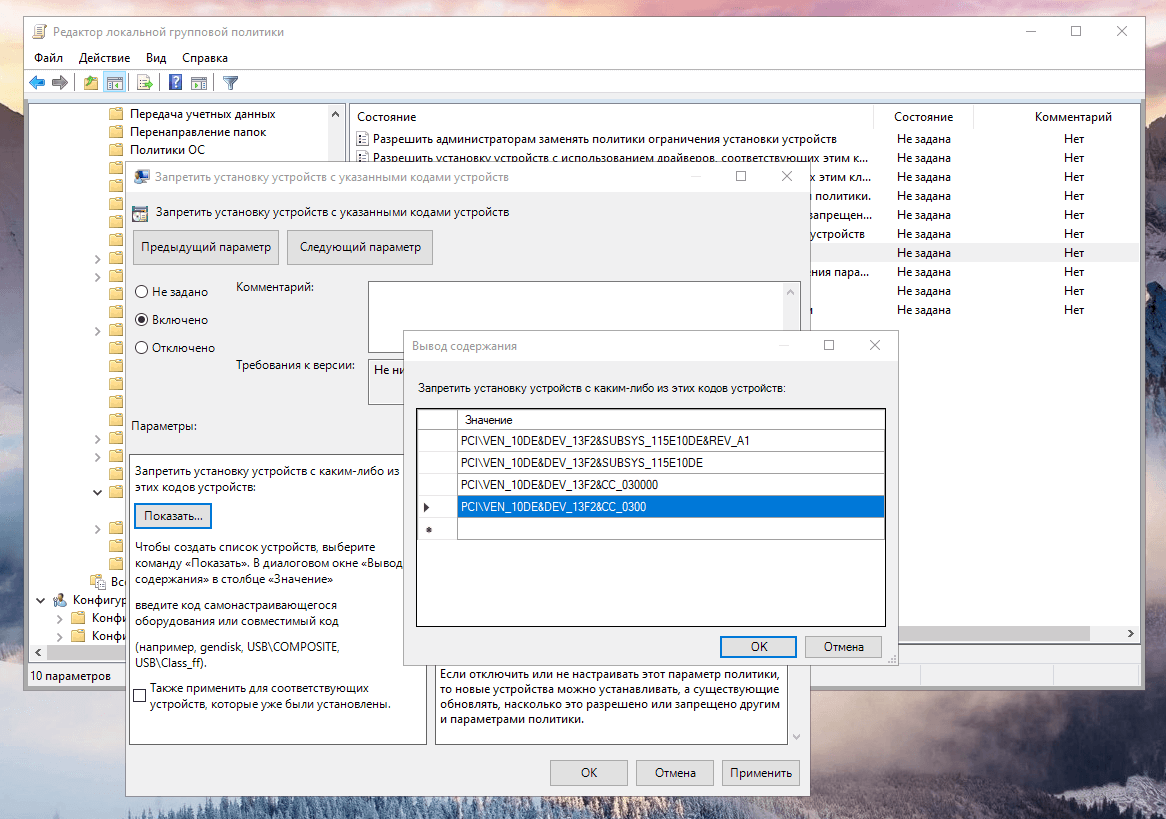Select the Не задано radio button
The height and width of the screenshot is (819, 1166).
pos(141,292)
